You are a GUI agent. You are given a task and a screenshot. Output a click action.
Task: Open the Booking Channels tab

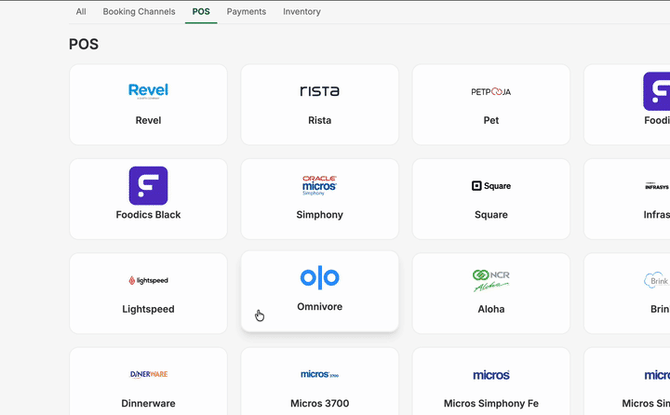139,12
